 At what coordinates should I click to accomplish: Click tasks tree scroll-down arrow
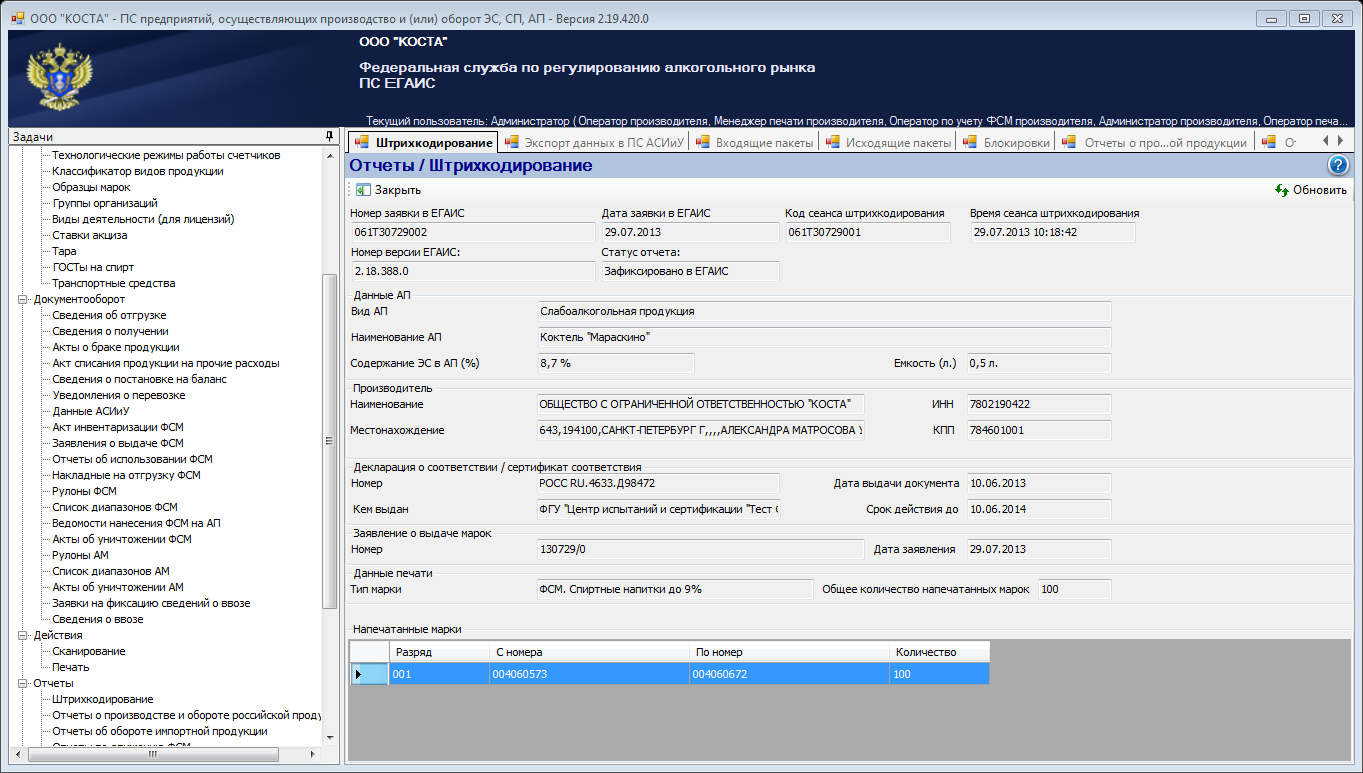(x=331, y=738)
